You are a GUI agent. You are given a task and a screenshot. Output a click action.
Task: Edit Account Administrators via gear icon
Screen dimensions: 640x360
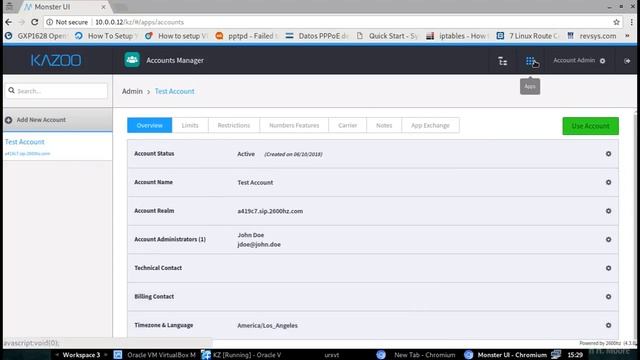coord(608,240)
